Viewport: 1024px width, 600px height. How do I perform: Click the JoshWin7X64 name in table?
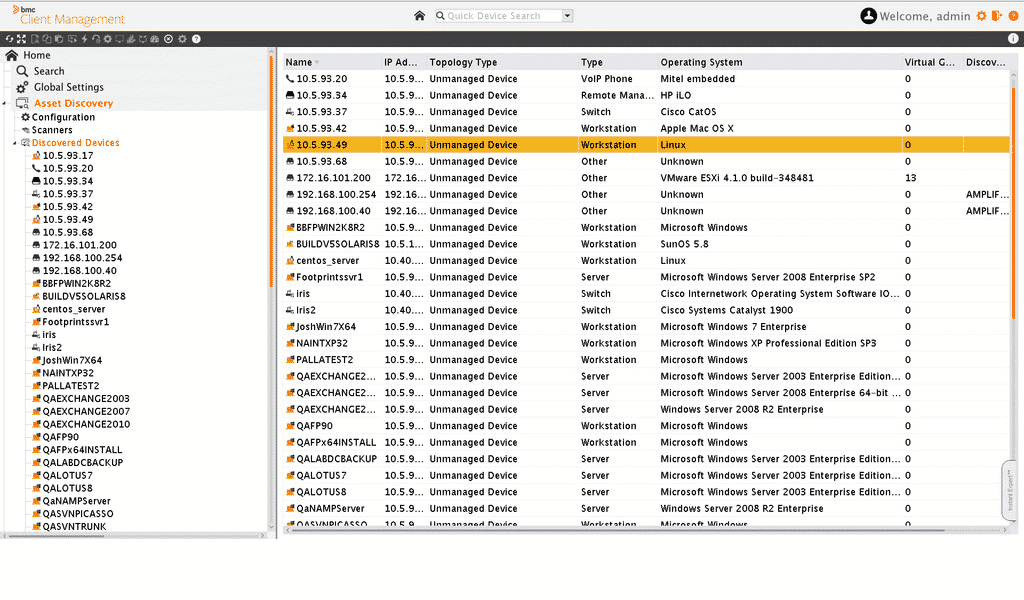coord(326,327)
